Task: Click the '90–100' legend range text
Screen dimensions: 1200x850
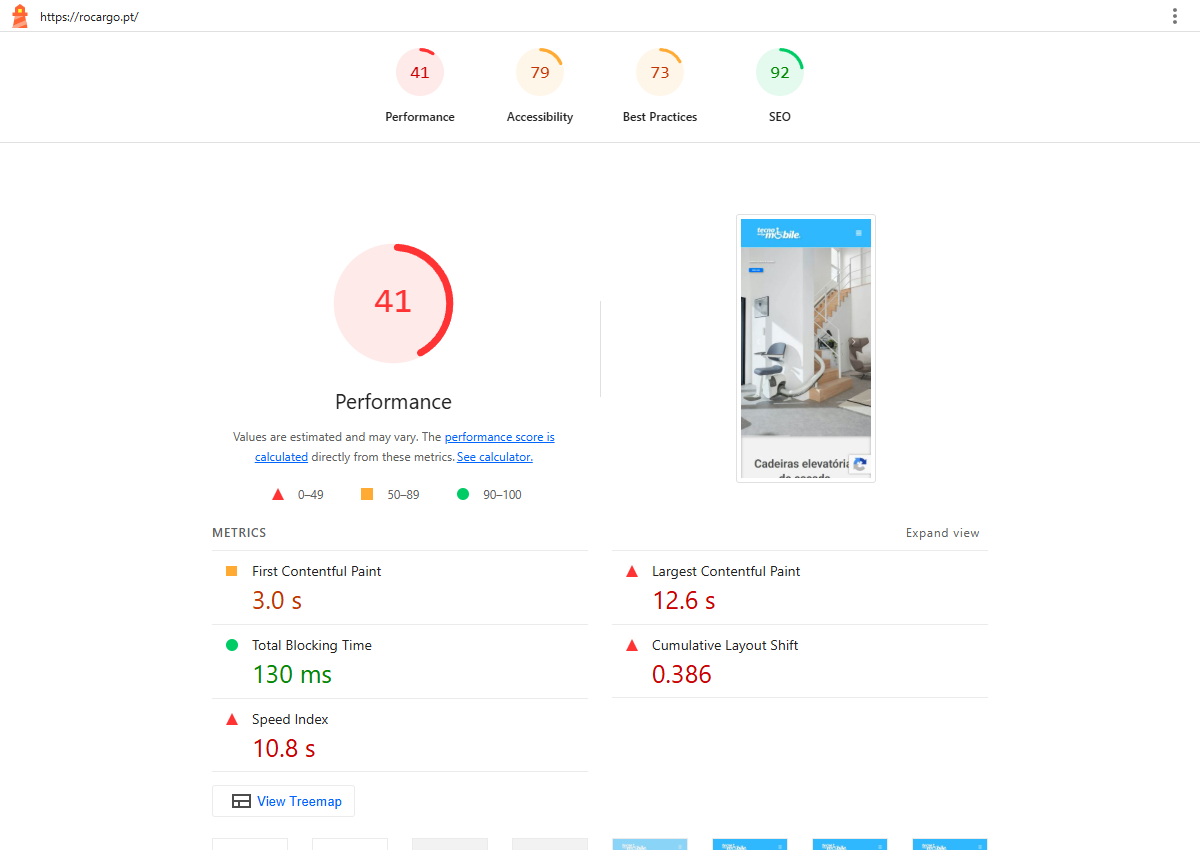Action: (503, 495)
